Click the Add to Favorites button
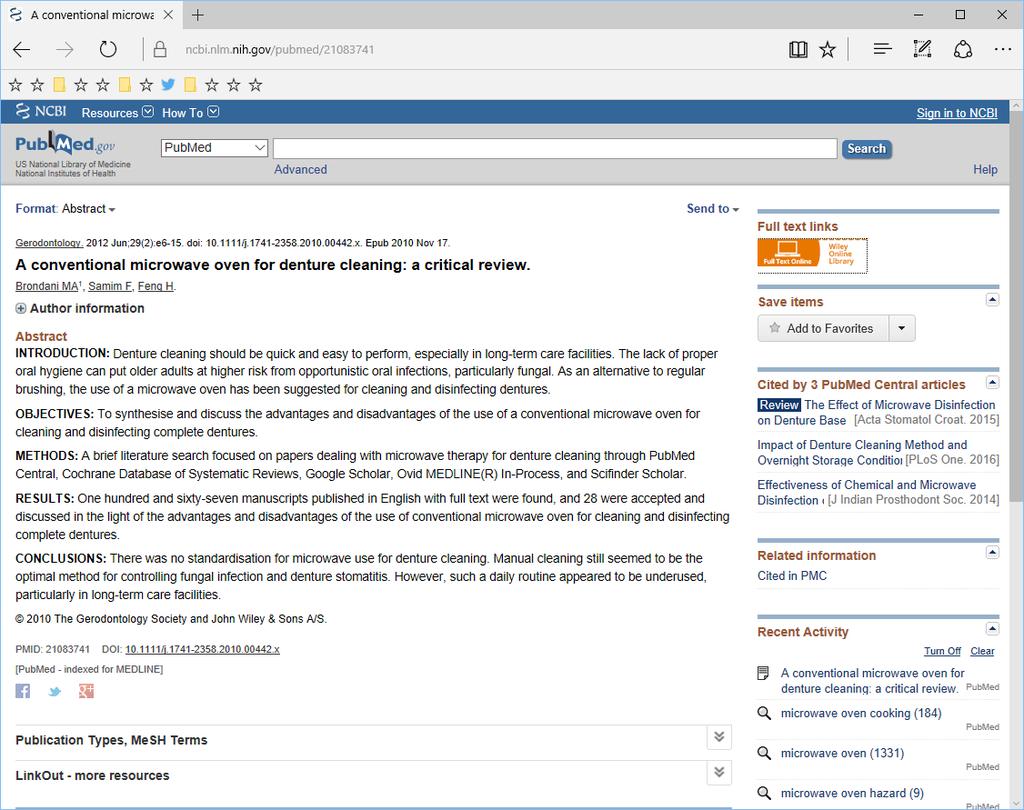1024x810 pixels. 824,328
